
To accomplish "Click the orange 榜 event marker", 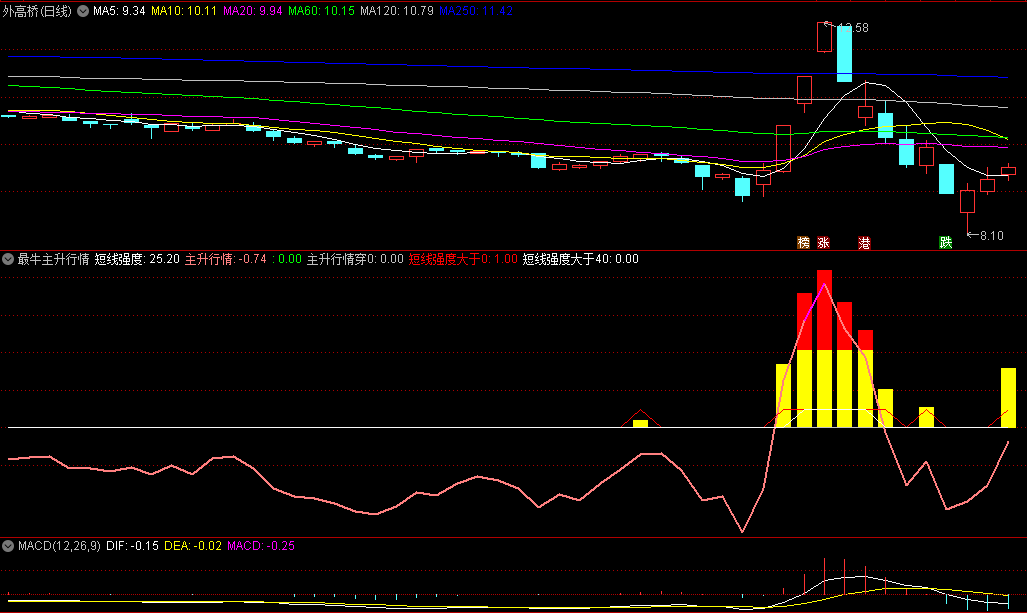I will coord(803,243).
